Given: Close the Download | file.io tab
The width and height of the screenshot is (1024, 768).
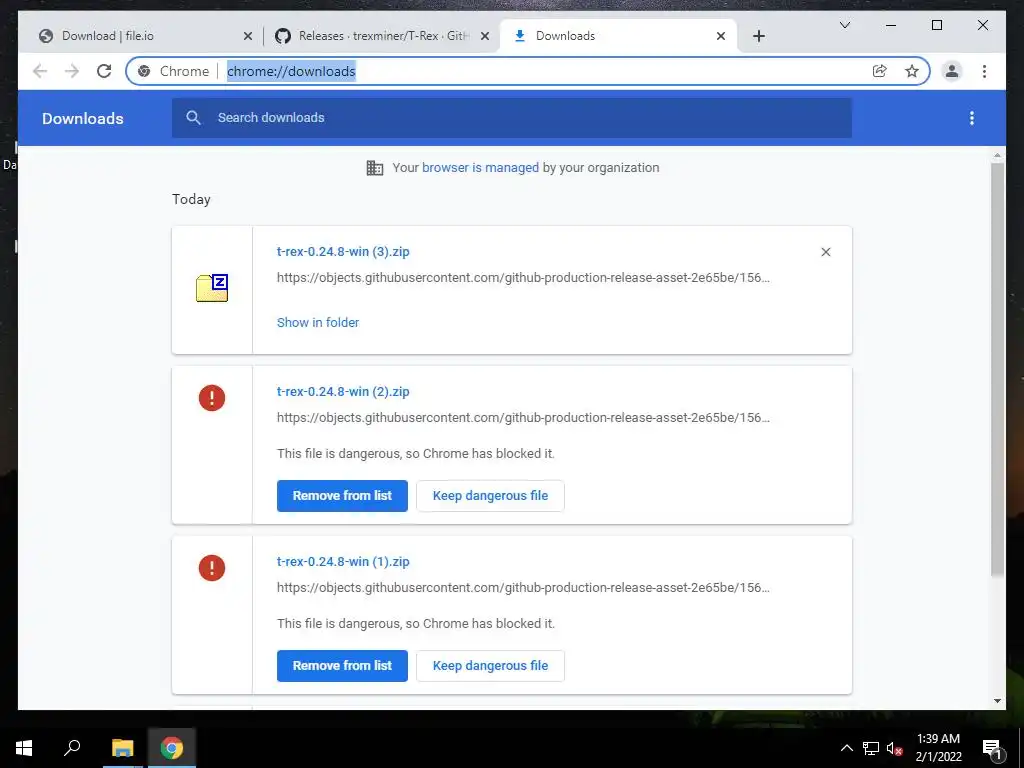Looking at the screenshot, I should tap(248, 36).
